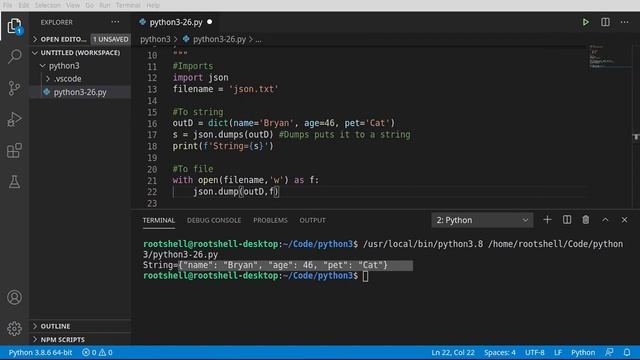This screenshot has width=640, height=360.
Task: Open the Search view icon
Action: click(14, 56)
